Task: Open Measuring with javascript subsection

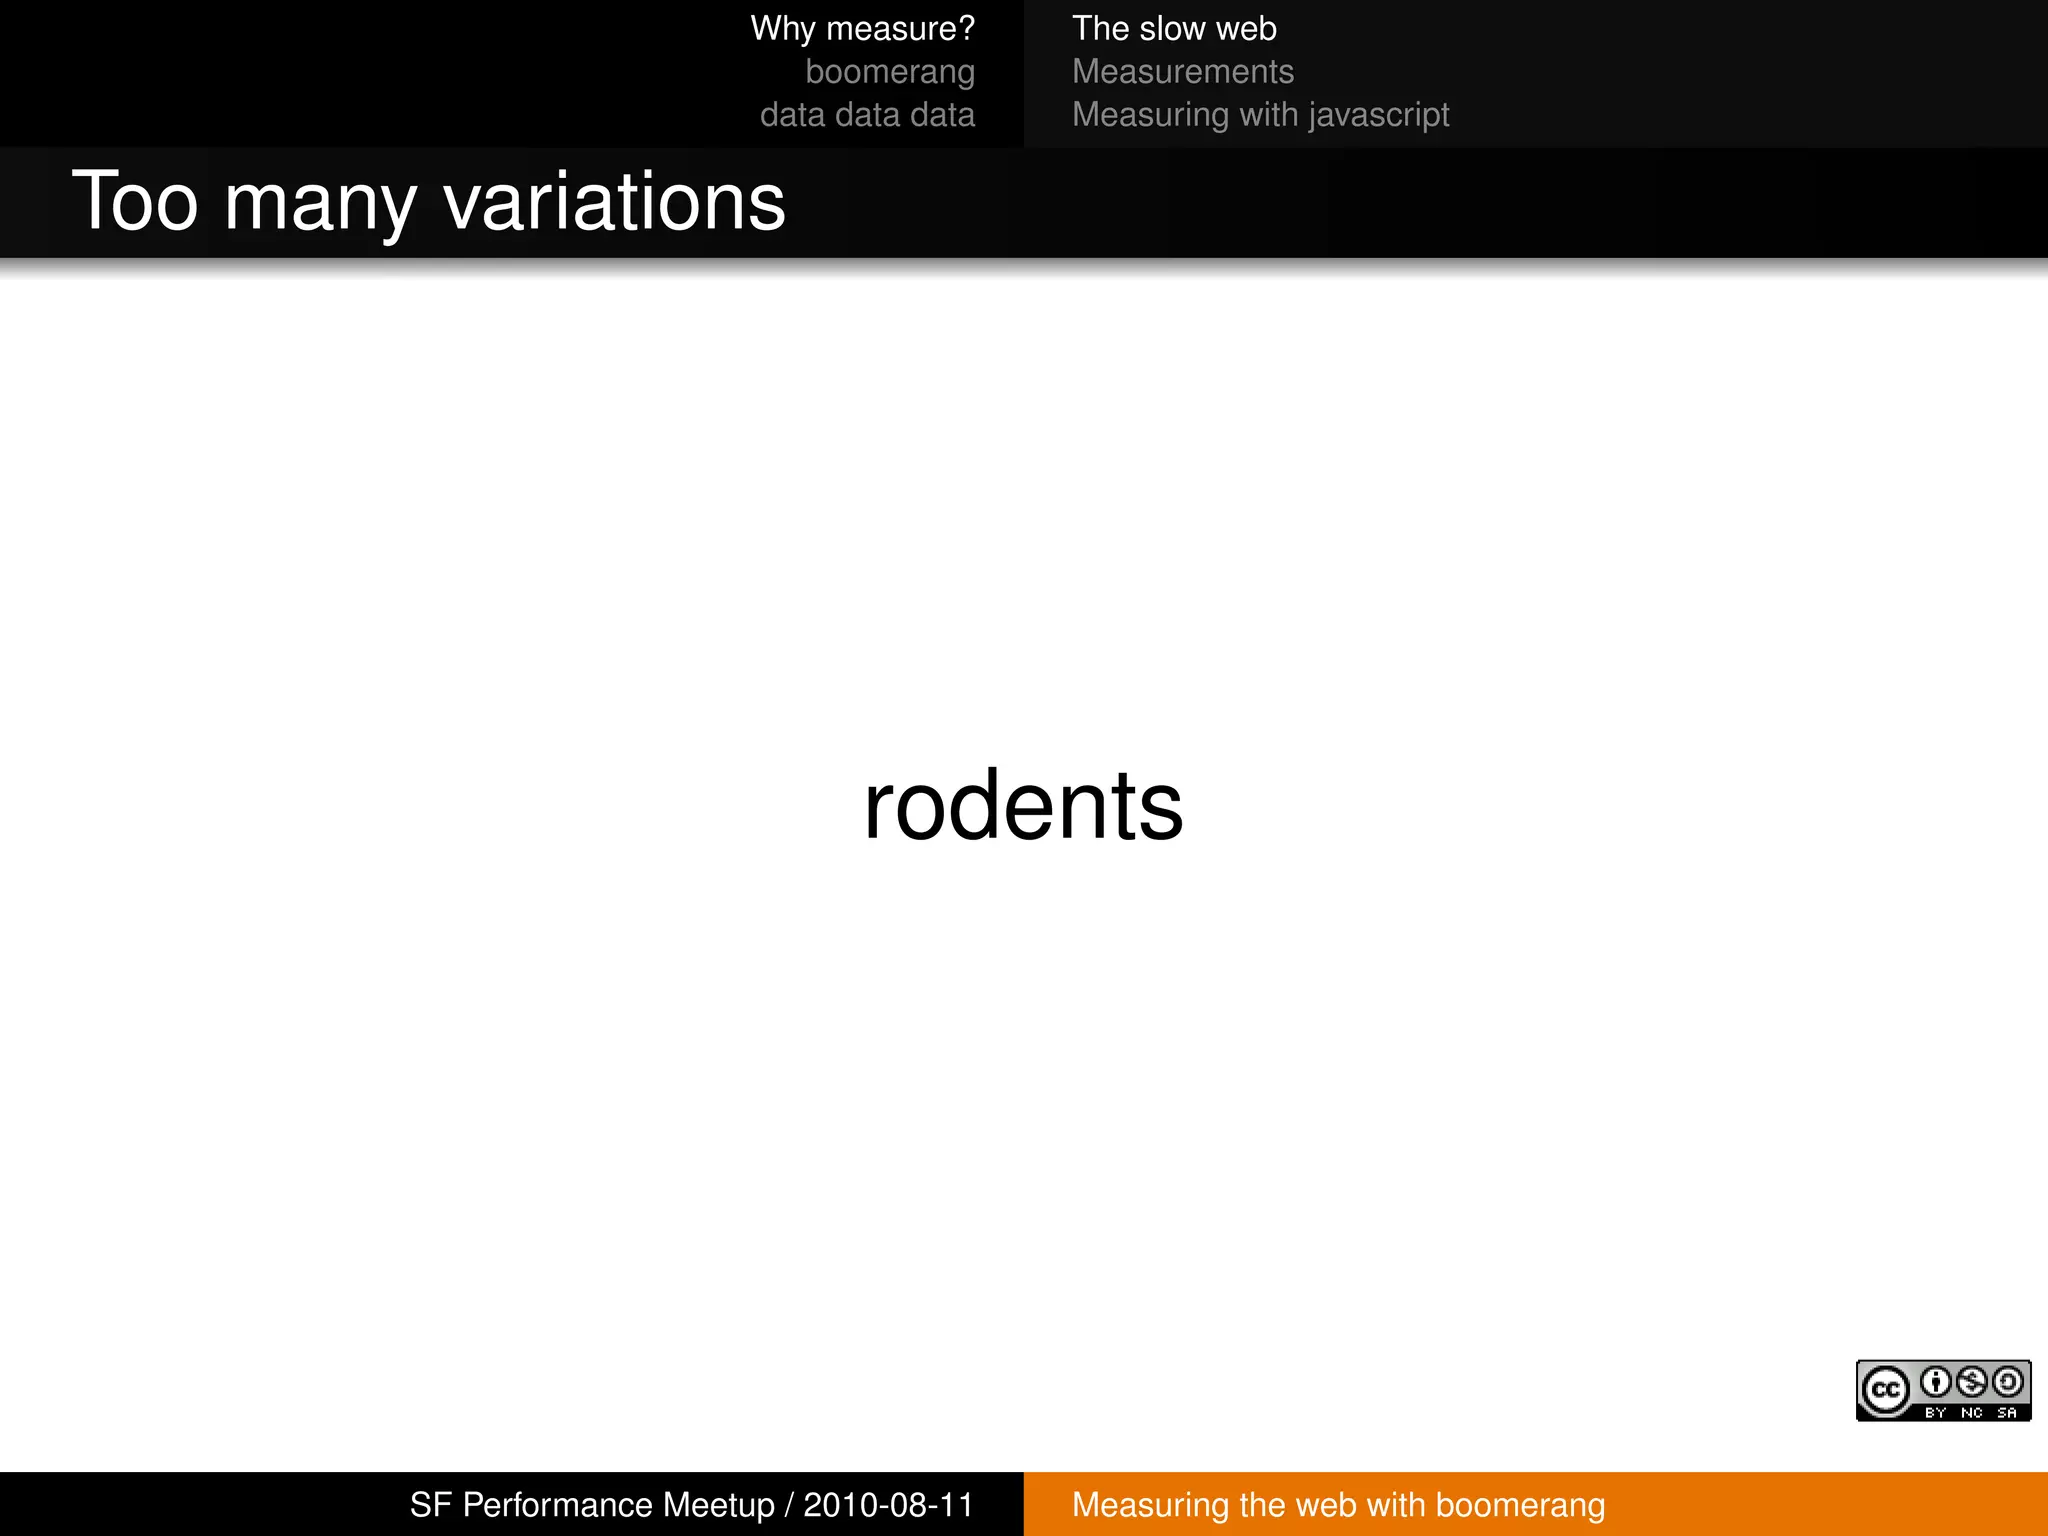Action: pyautogui.click(x=1260, y=115)
